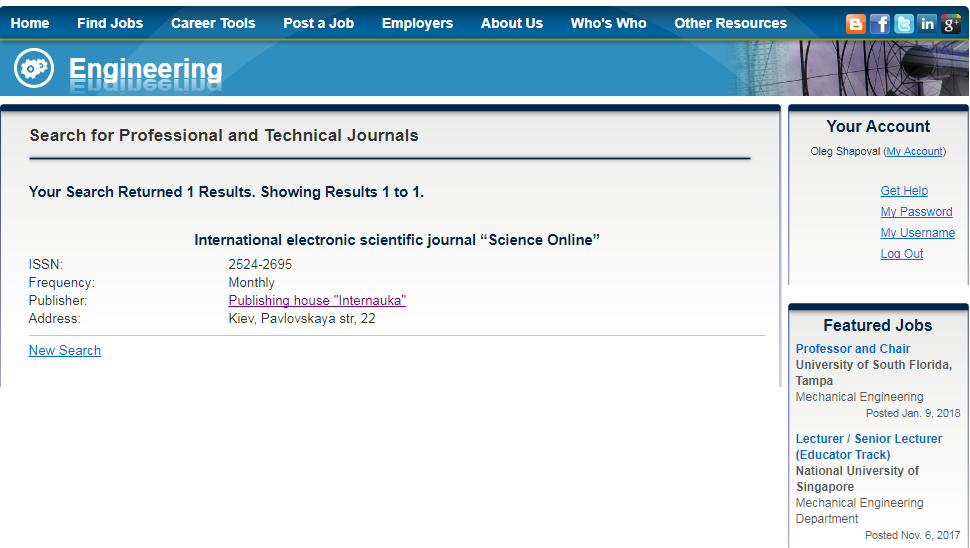Click the user name Oleg Shapoval

tap(845, 152)
